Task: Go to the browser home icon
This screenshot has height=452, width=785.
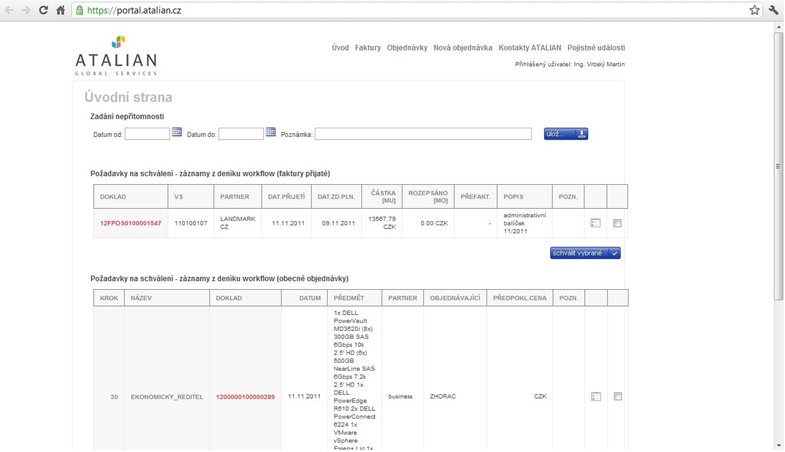Action: (61, 10)
